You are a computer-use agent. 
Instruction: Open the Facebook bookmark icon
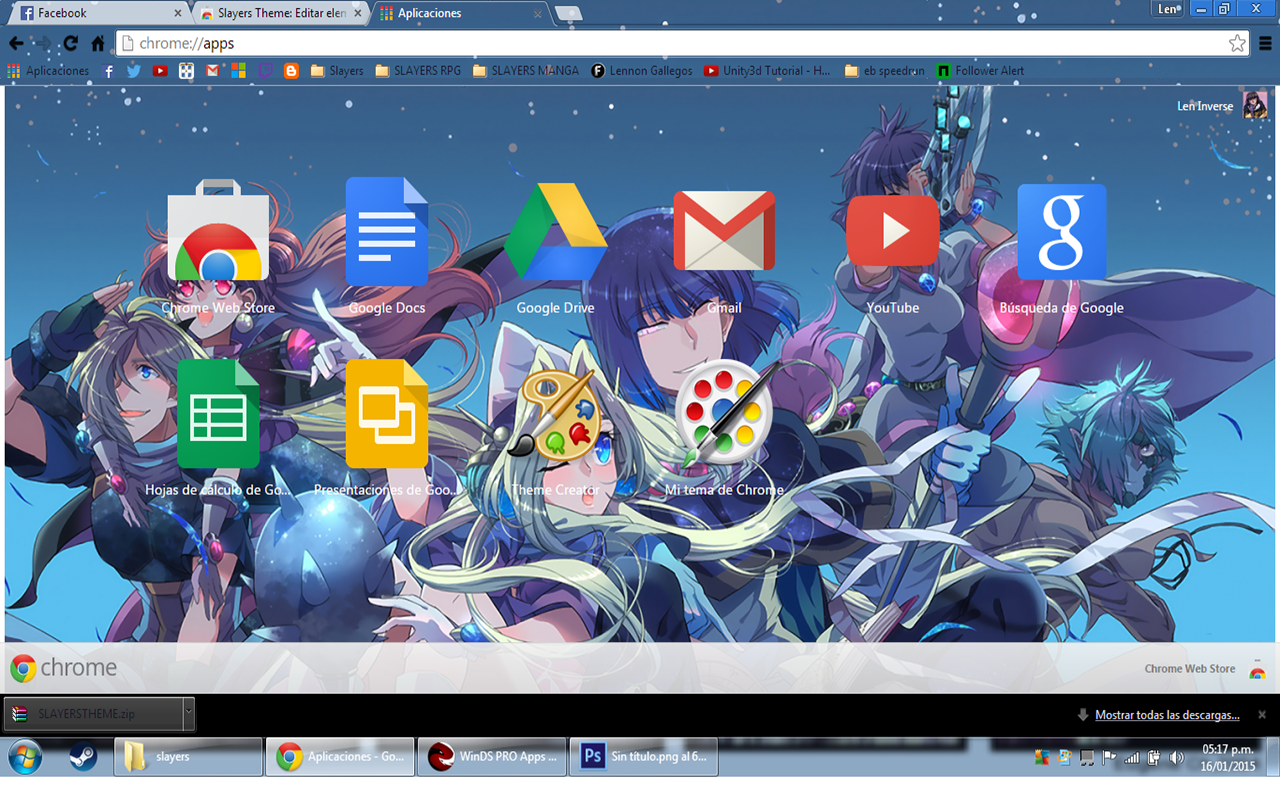click(x=109, y=71)
